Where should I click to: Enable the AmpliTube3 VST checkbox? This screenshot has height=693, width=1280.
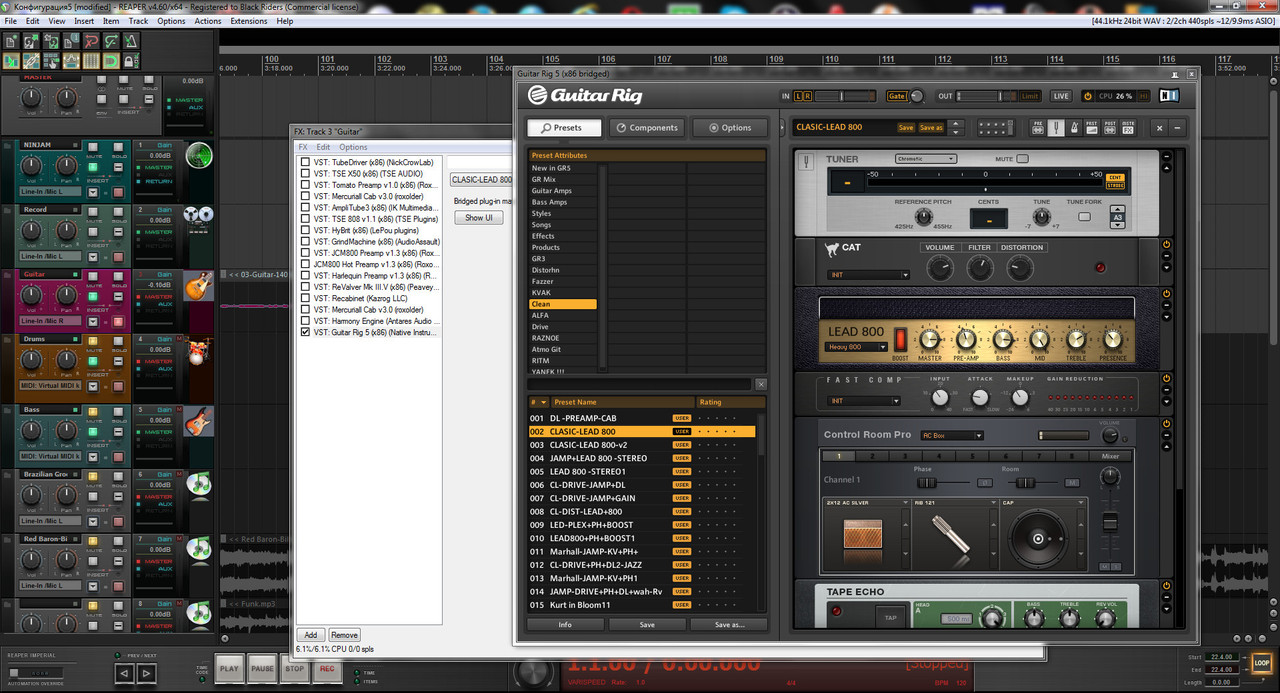[x=306, y=207]
